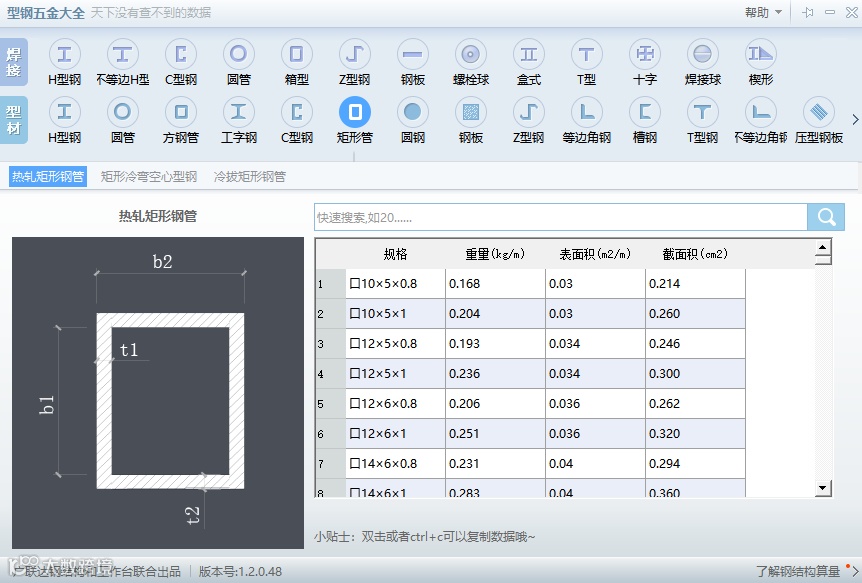The width and height of the screenshot is (862, 583).
Task: Switch to 焊接 category side tab
Action: (14, 62)
